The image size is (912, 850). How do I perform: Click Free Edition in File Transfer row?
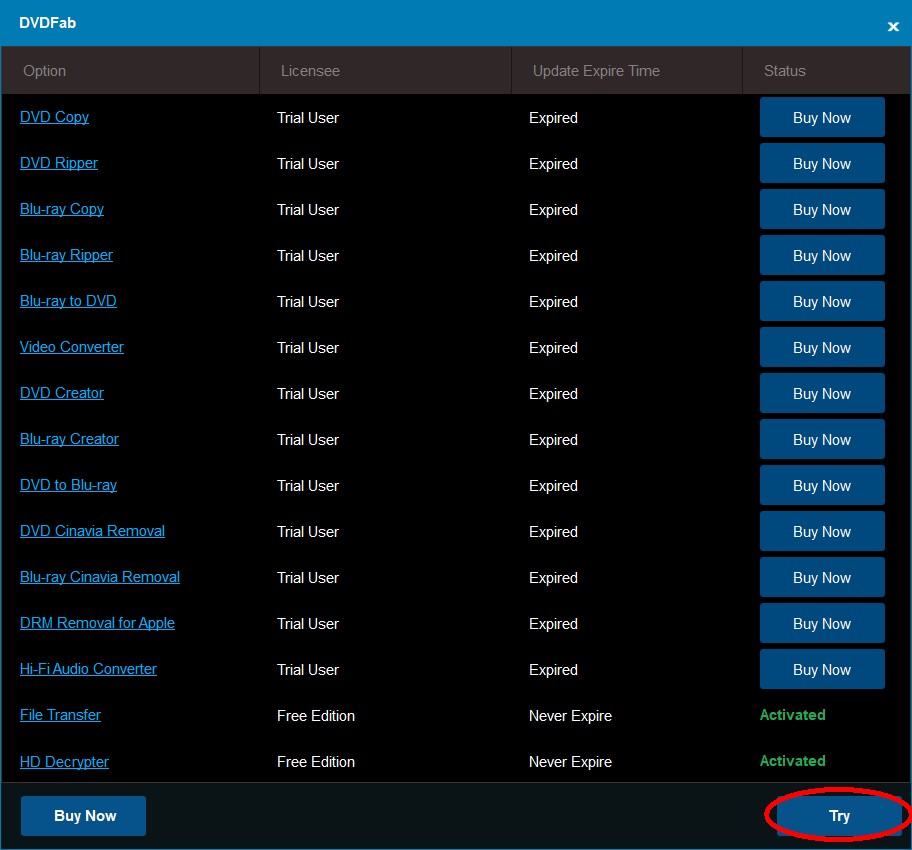pos(316,716)
